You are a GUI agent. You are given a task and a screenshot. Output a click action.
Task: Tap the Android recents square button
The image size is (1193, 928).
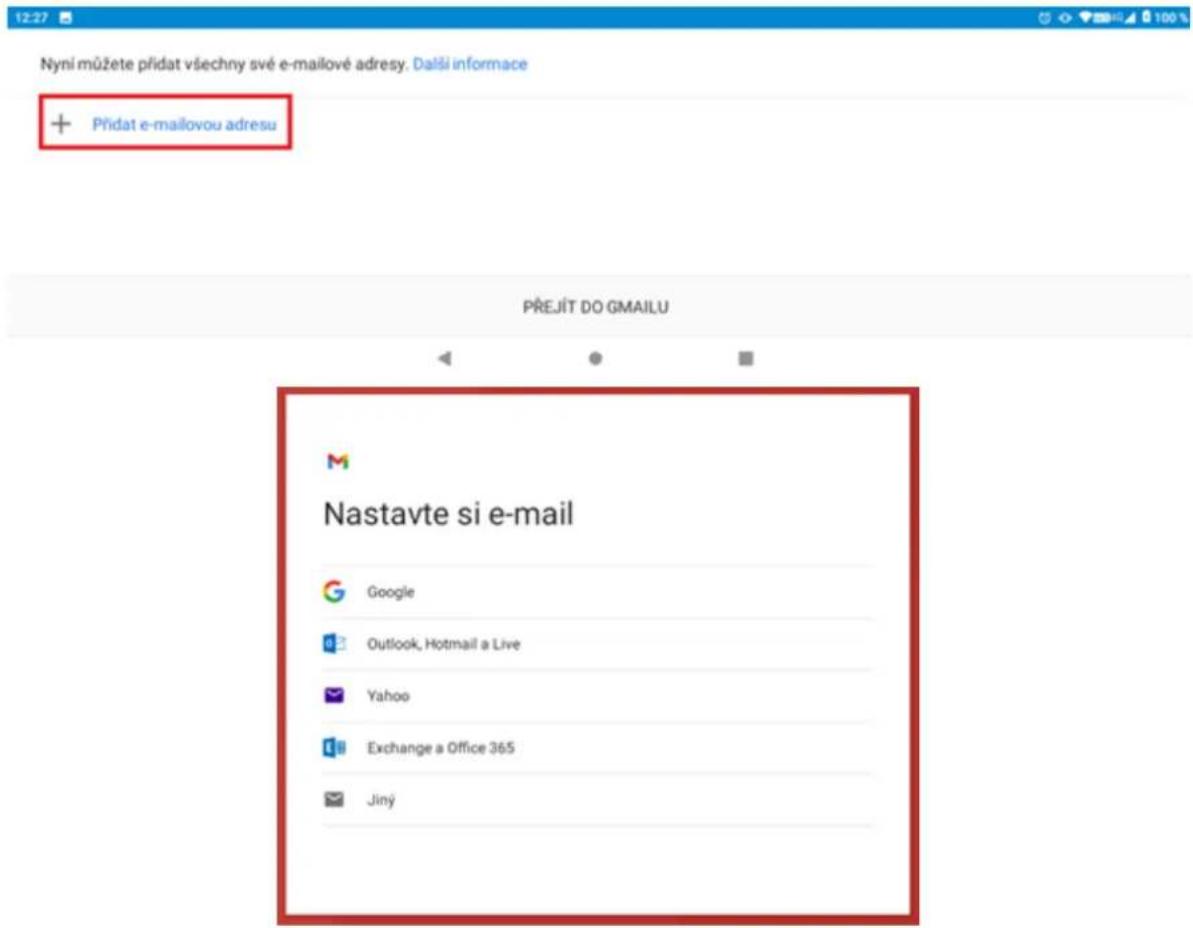coord(746,358)
